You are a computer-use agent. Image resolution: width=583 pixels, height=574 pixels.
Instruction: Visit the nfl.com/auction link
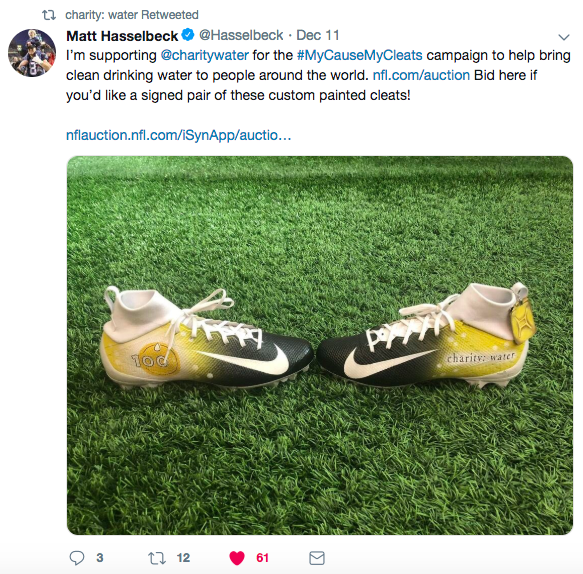tap(421, 75)
